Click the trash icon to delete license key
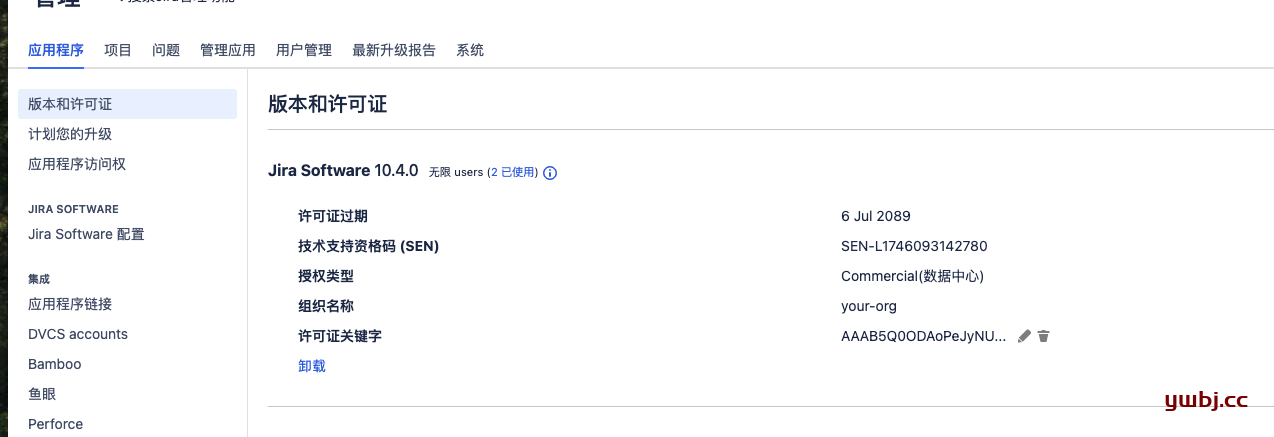This screenshot has height=437, width=1274. (x=1043, y=336)
